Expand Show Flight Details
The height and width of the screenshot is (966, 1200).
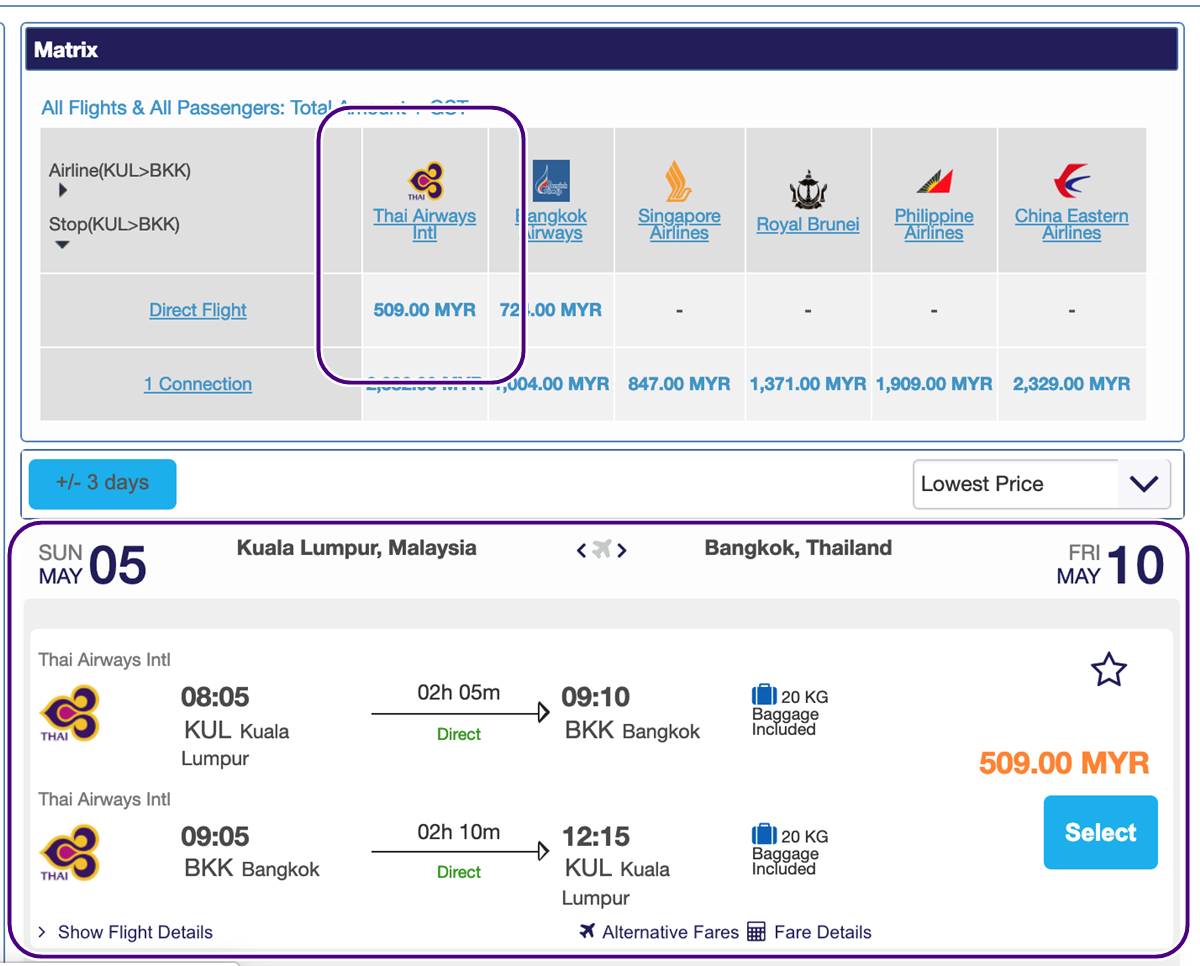125,932
